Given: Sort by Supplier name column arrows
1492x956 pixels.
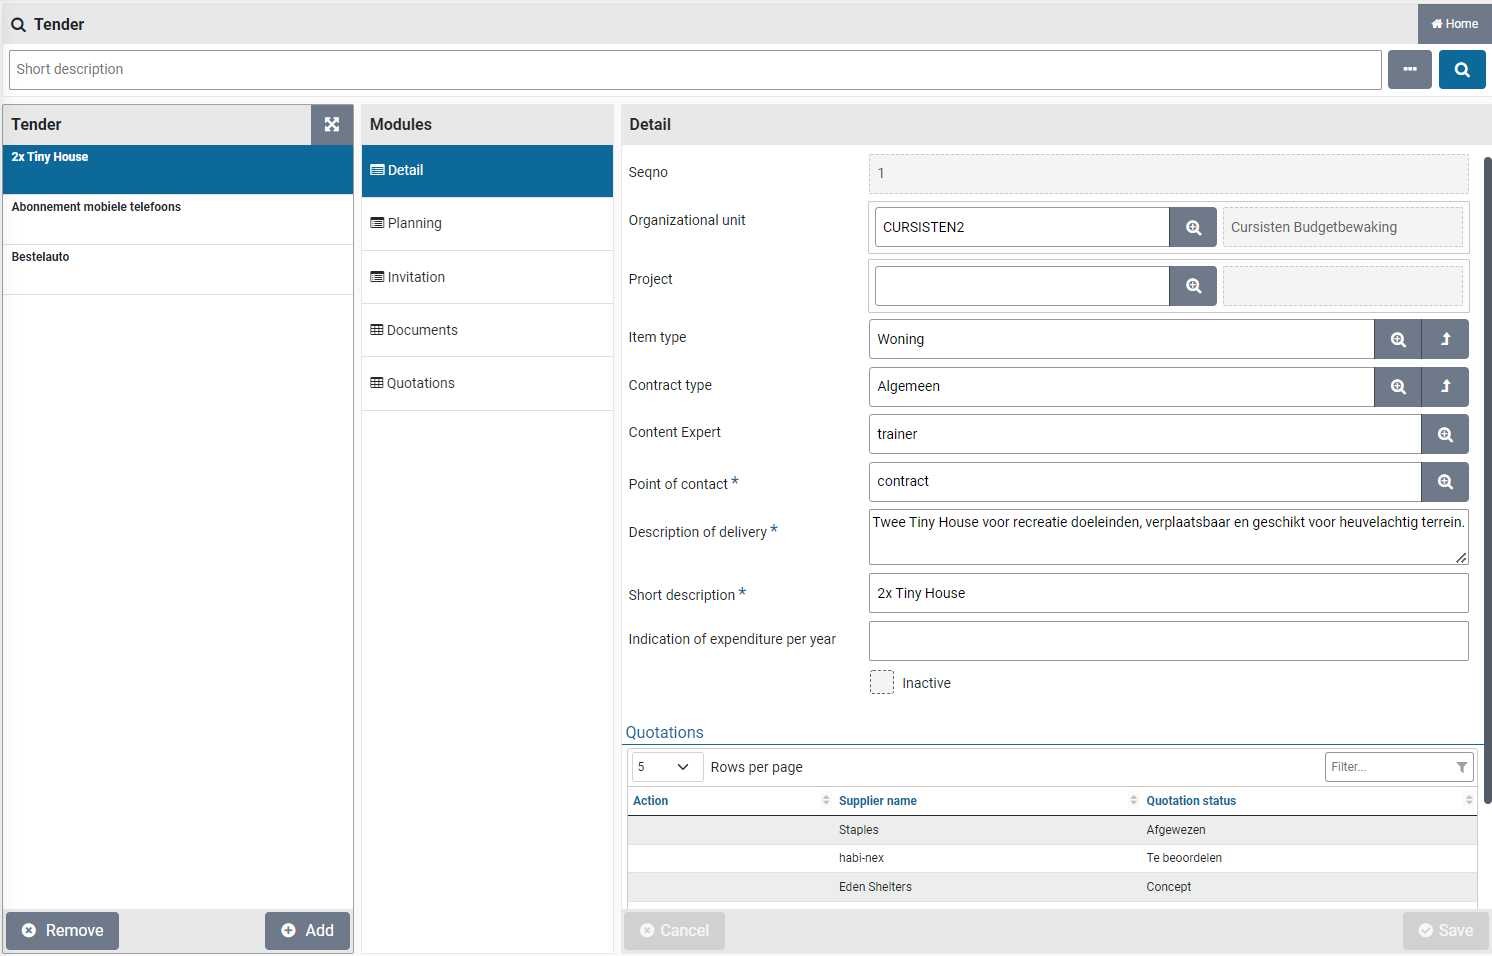Looking at the screenshot, I should click(x=1133, y=800).
